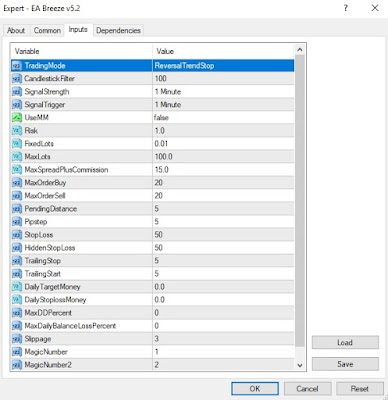The width and height of the screenshot is (388, 400).
Task: Select the Inputs tab
Action: tap(78, 30)
